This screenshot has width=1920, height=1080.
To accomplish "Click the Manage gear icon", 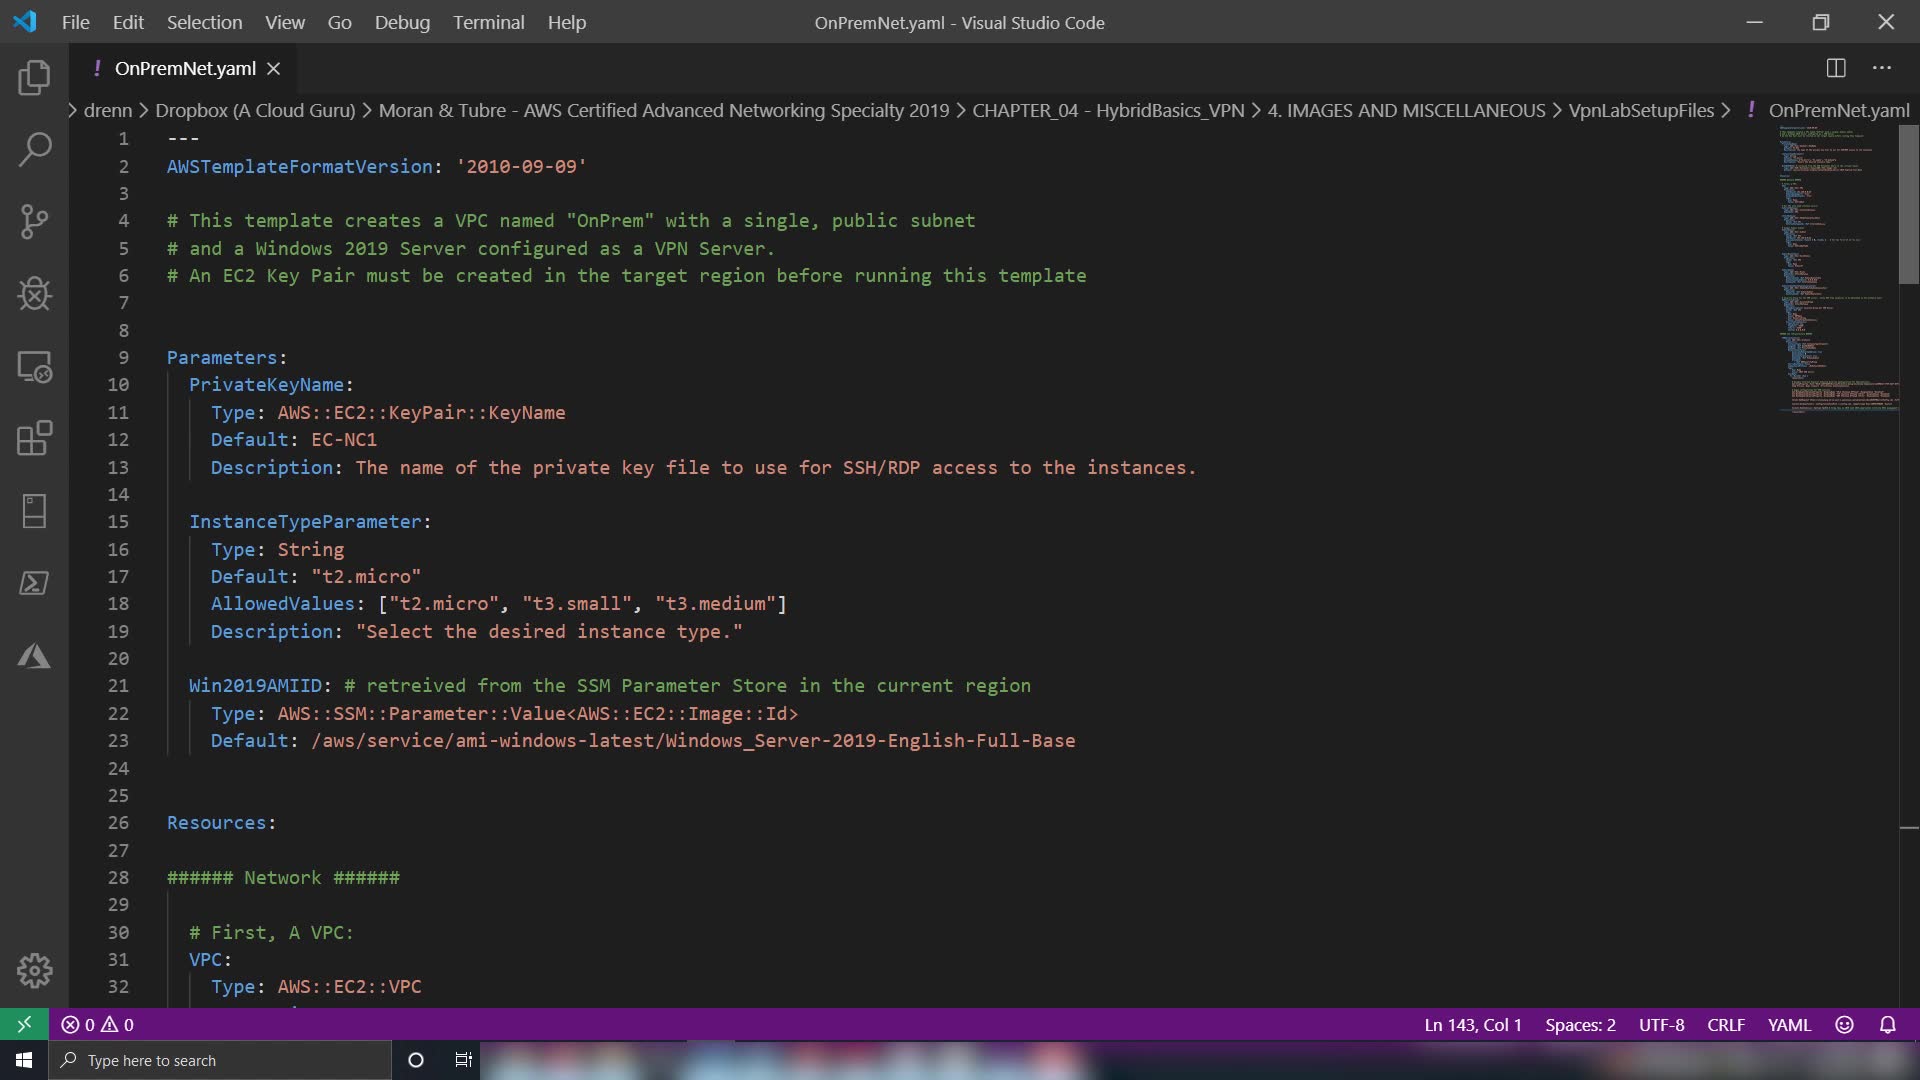I will click(34, 970).
